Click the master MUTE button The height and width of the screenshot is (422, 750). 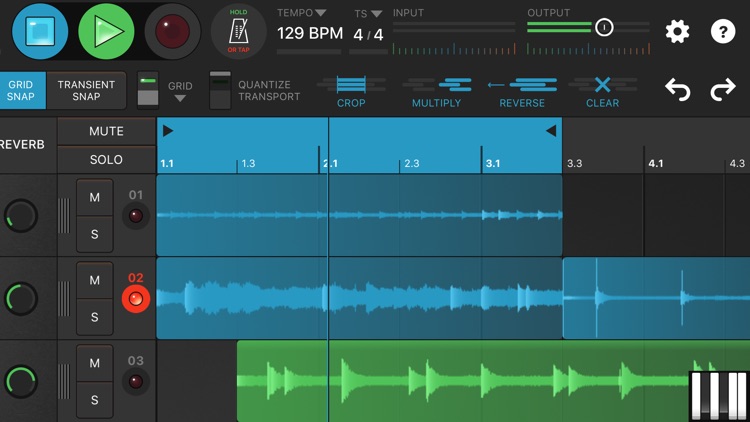point(106,131)
